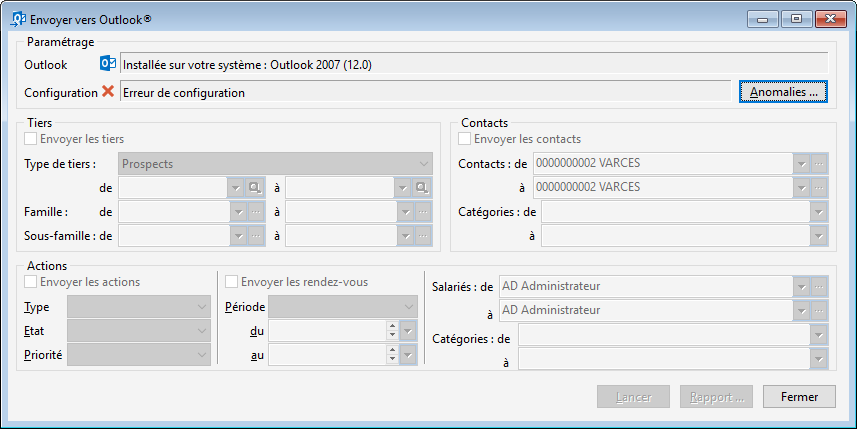Increase the 'du' date using spinner up arrow
The image size is (857, 429).
click(392, 326)
